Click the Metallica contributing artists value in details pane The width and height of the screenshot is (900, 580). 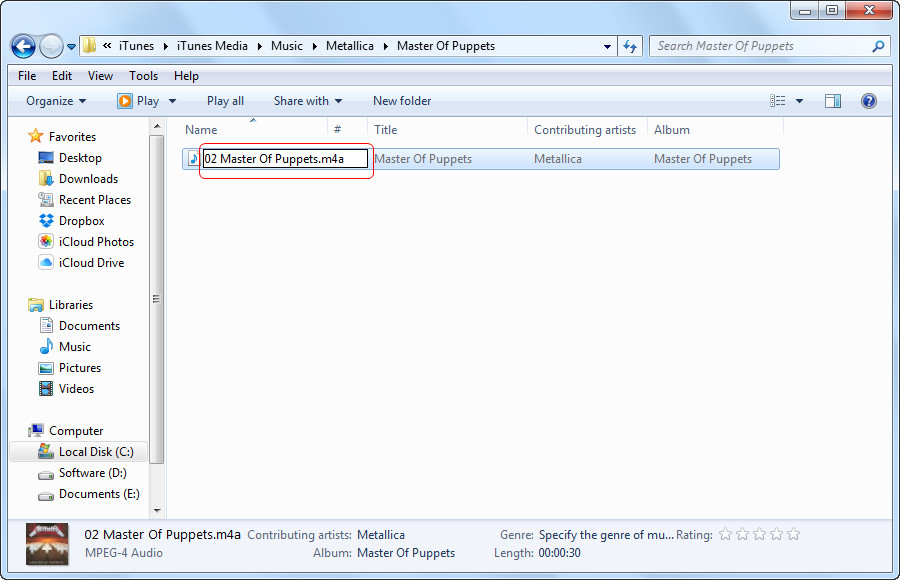coord(381,535)
